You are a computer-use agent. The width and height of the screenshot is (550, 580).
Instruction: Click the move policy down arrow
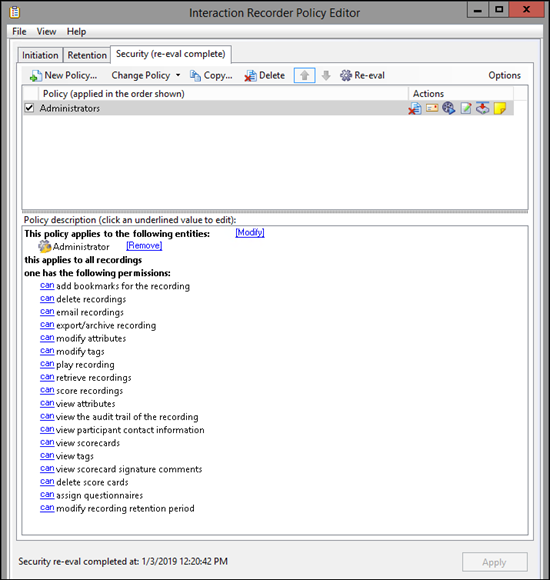326,75
